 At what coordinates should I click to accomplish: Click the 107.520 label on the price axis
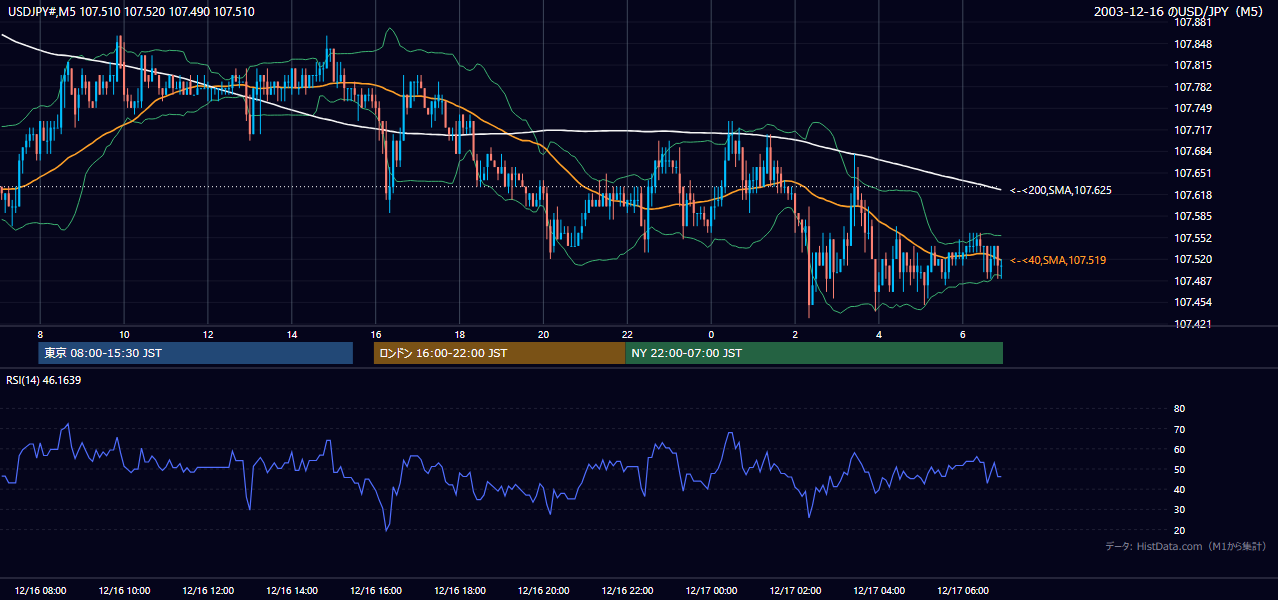click(1193, 259)
